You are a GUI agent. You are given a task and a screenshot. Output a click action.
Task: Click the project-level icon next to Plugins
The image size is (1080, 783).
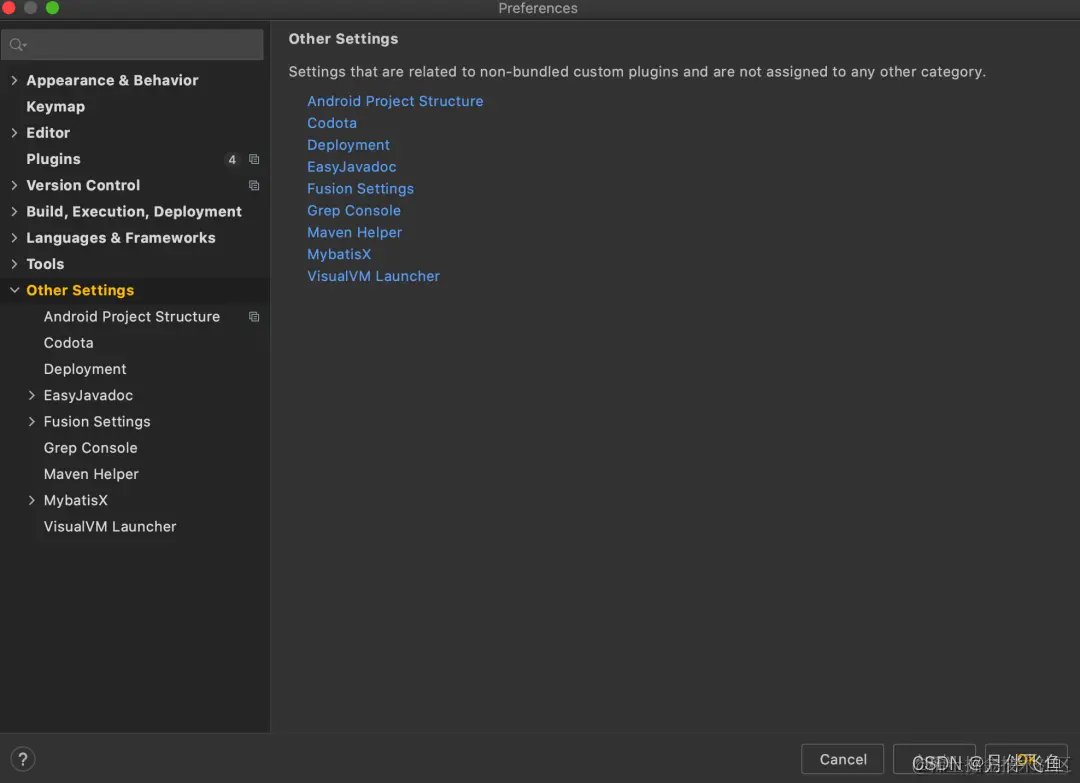pos(254,159)
